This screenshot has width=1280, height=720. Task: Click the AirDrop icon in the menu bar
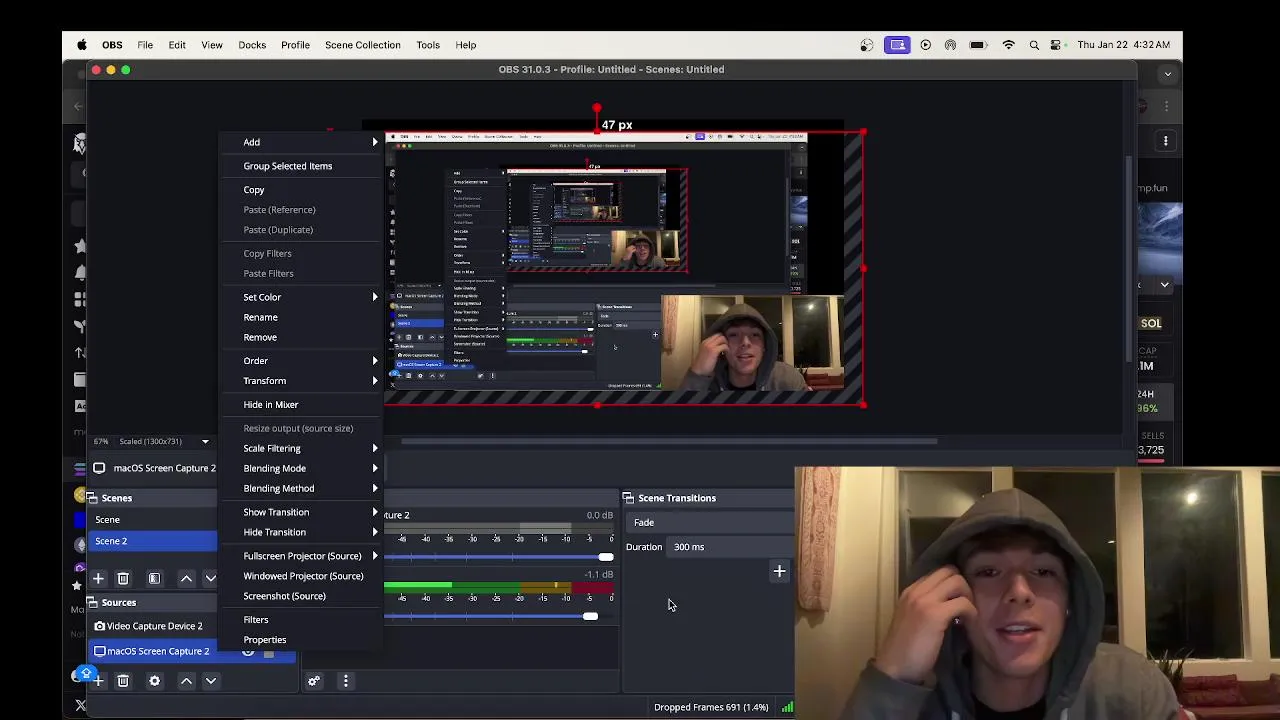(950, 45)
